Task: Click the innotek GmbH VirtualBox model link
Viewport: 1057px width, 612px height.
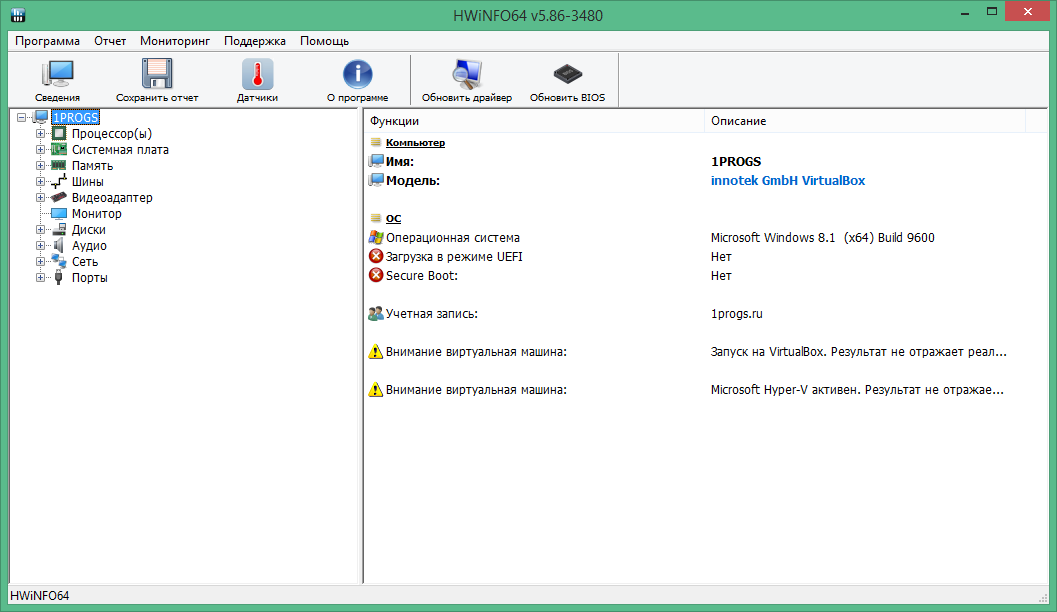Action: tap(787, 181)
